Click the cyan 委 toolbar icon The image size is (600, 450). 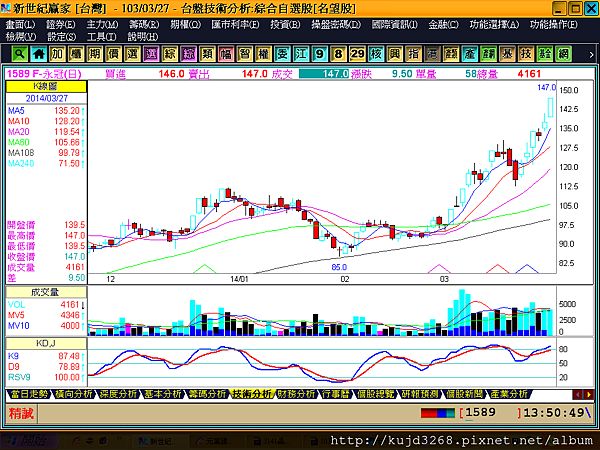coord(282,54)
